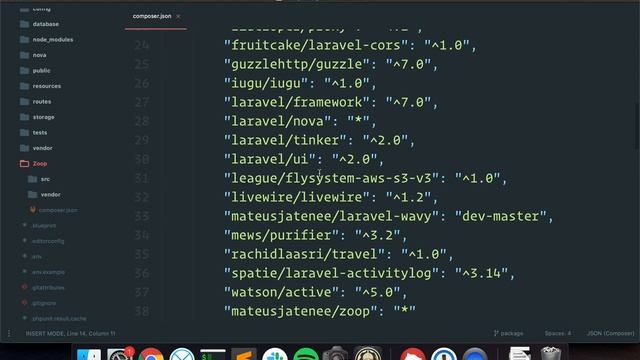Click the git branch package indicator
The image size is (640, 360).
click(508, 333)
